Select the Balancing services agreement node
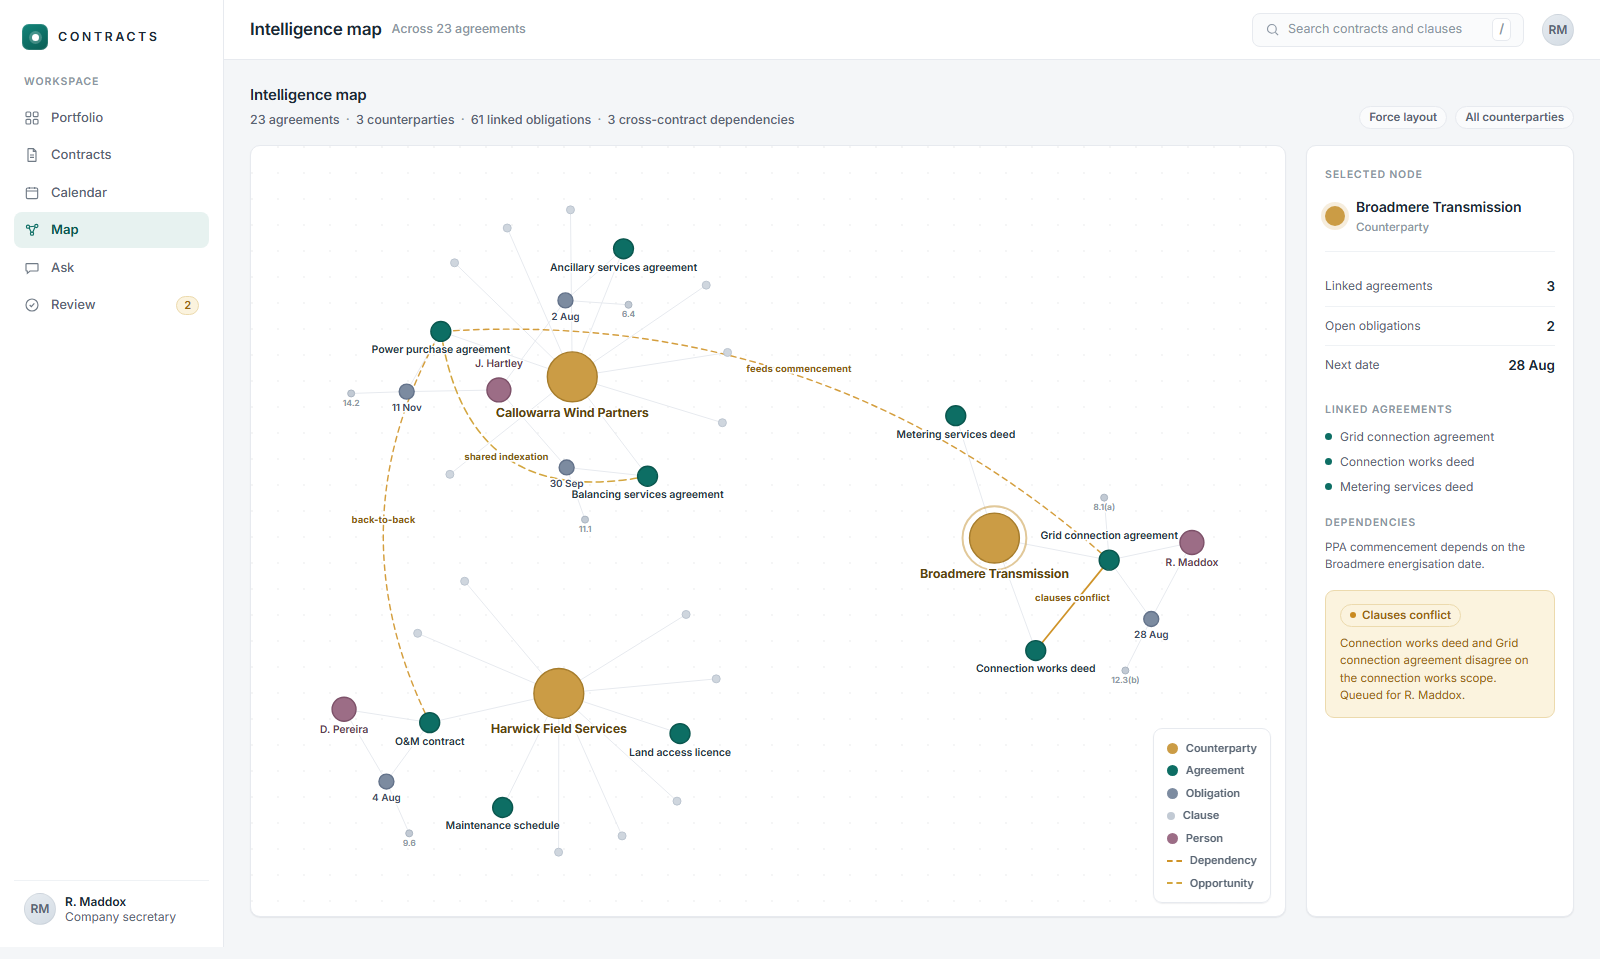 tap(647, 476)
